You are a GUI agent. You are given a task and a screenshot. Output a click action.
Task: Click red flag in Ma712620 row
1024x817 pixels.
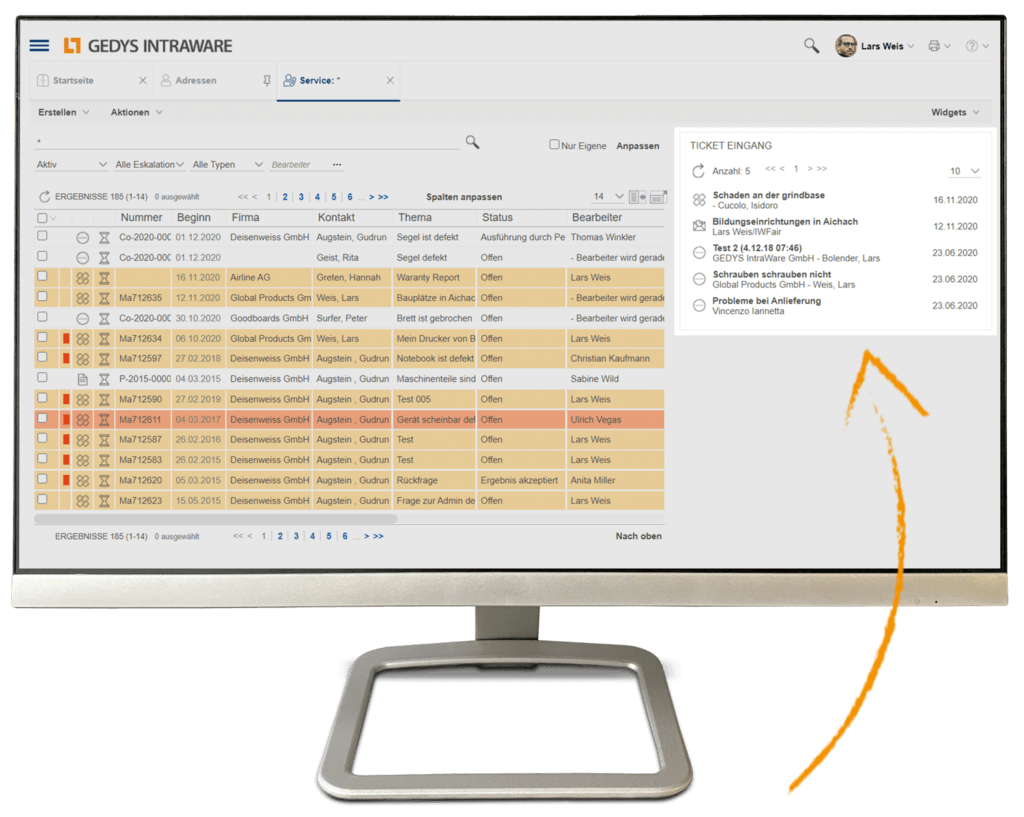pos(66,480)
